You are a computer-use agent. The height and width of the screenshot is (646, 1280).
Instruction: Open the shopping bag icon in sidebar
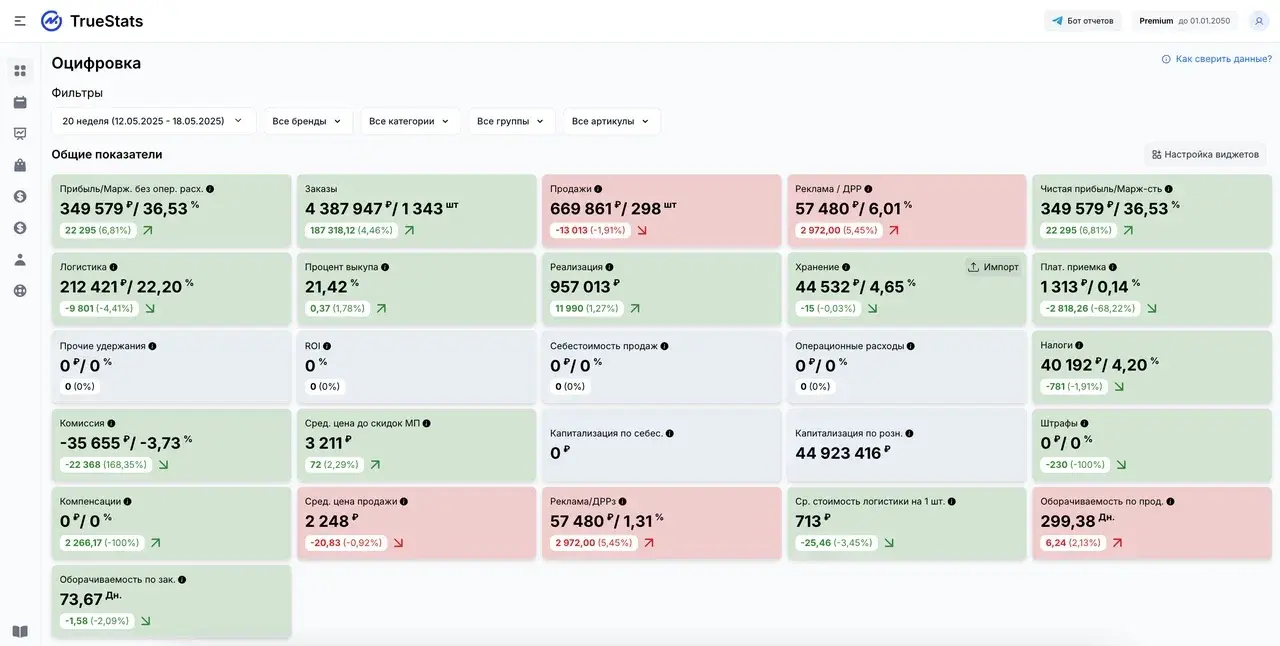click(20, 165)
